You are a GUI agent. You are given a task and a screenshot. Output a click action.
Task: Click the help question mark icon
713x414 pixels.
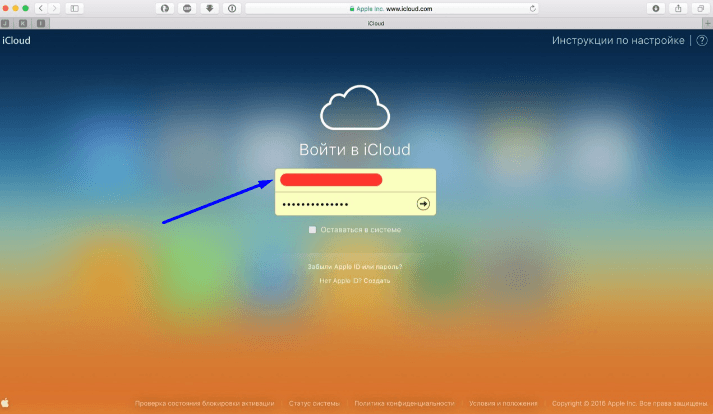pyautogui.click(x=702, y=40)
